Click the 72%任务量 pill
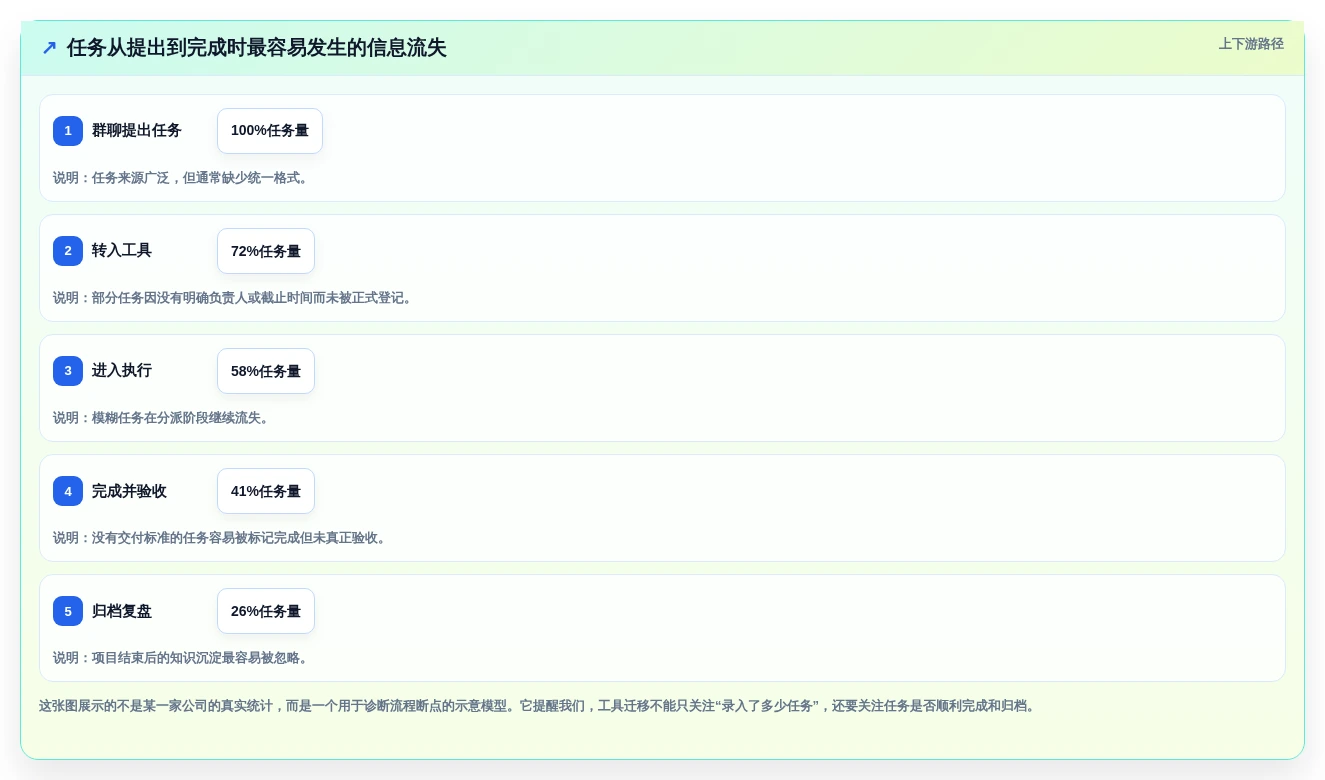 266,251
